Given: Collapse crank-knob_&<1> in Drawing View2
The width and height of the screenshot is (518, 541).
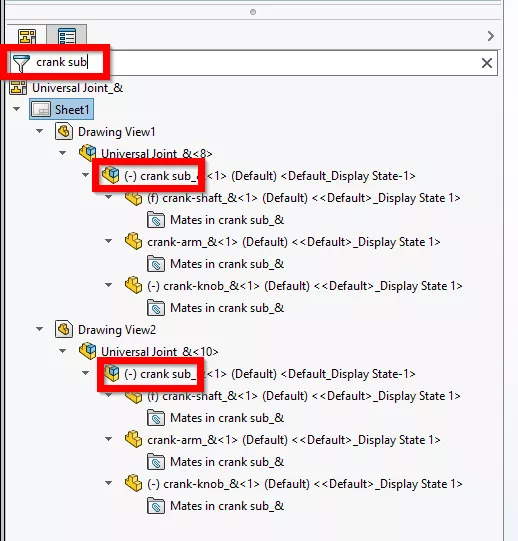Looking at the screenshot, I should [108, 483].
